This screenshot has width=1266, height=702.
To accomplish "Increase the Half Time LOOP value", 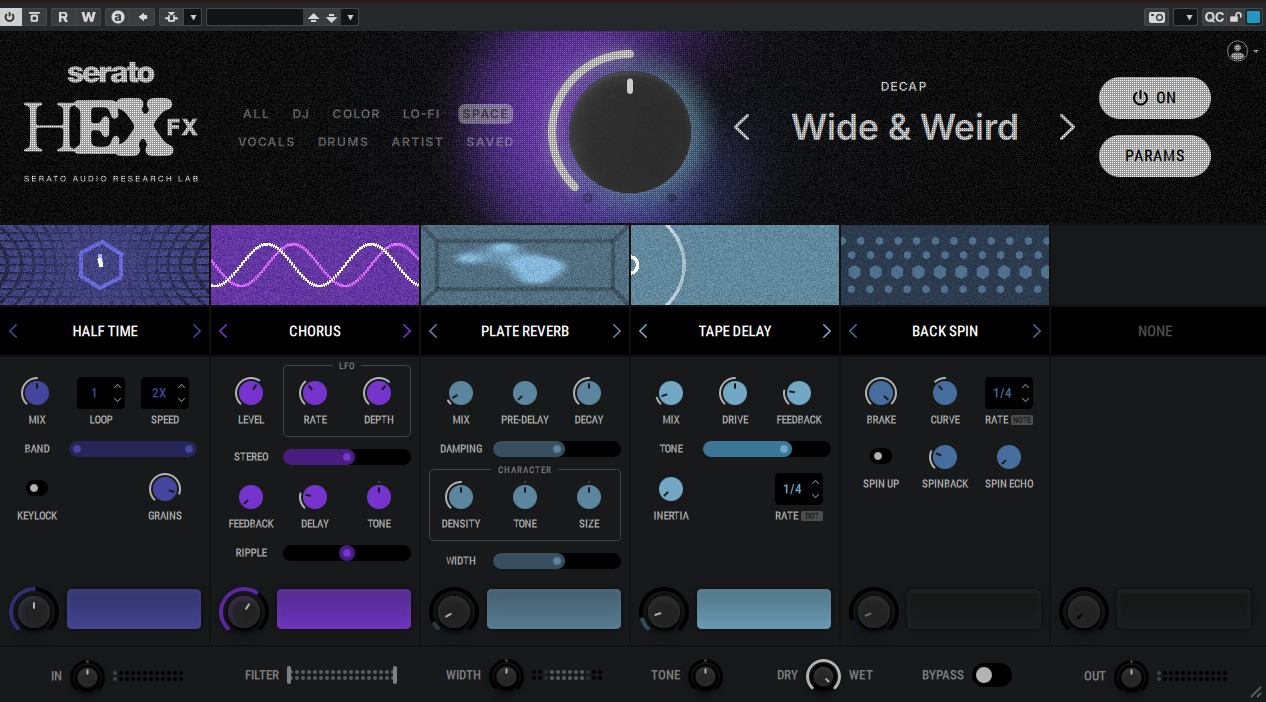I will pyautogui.click(x=118, y=386).
